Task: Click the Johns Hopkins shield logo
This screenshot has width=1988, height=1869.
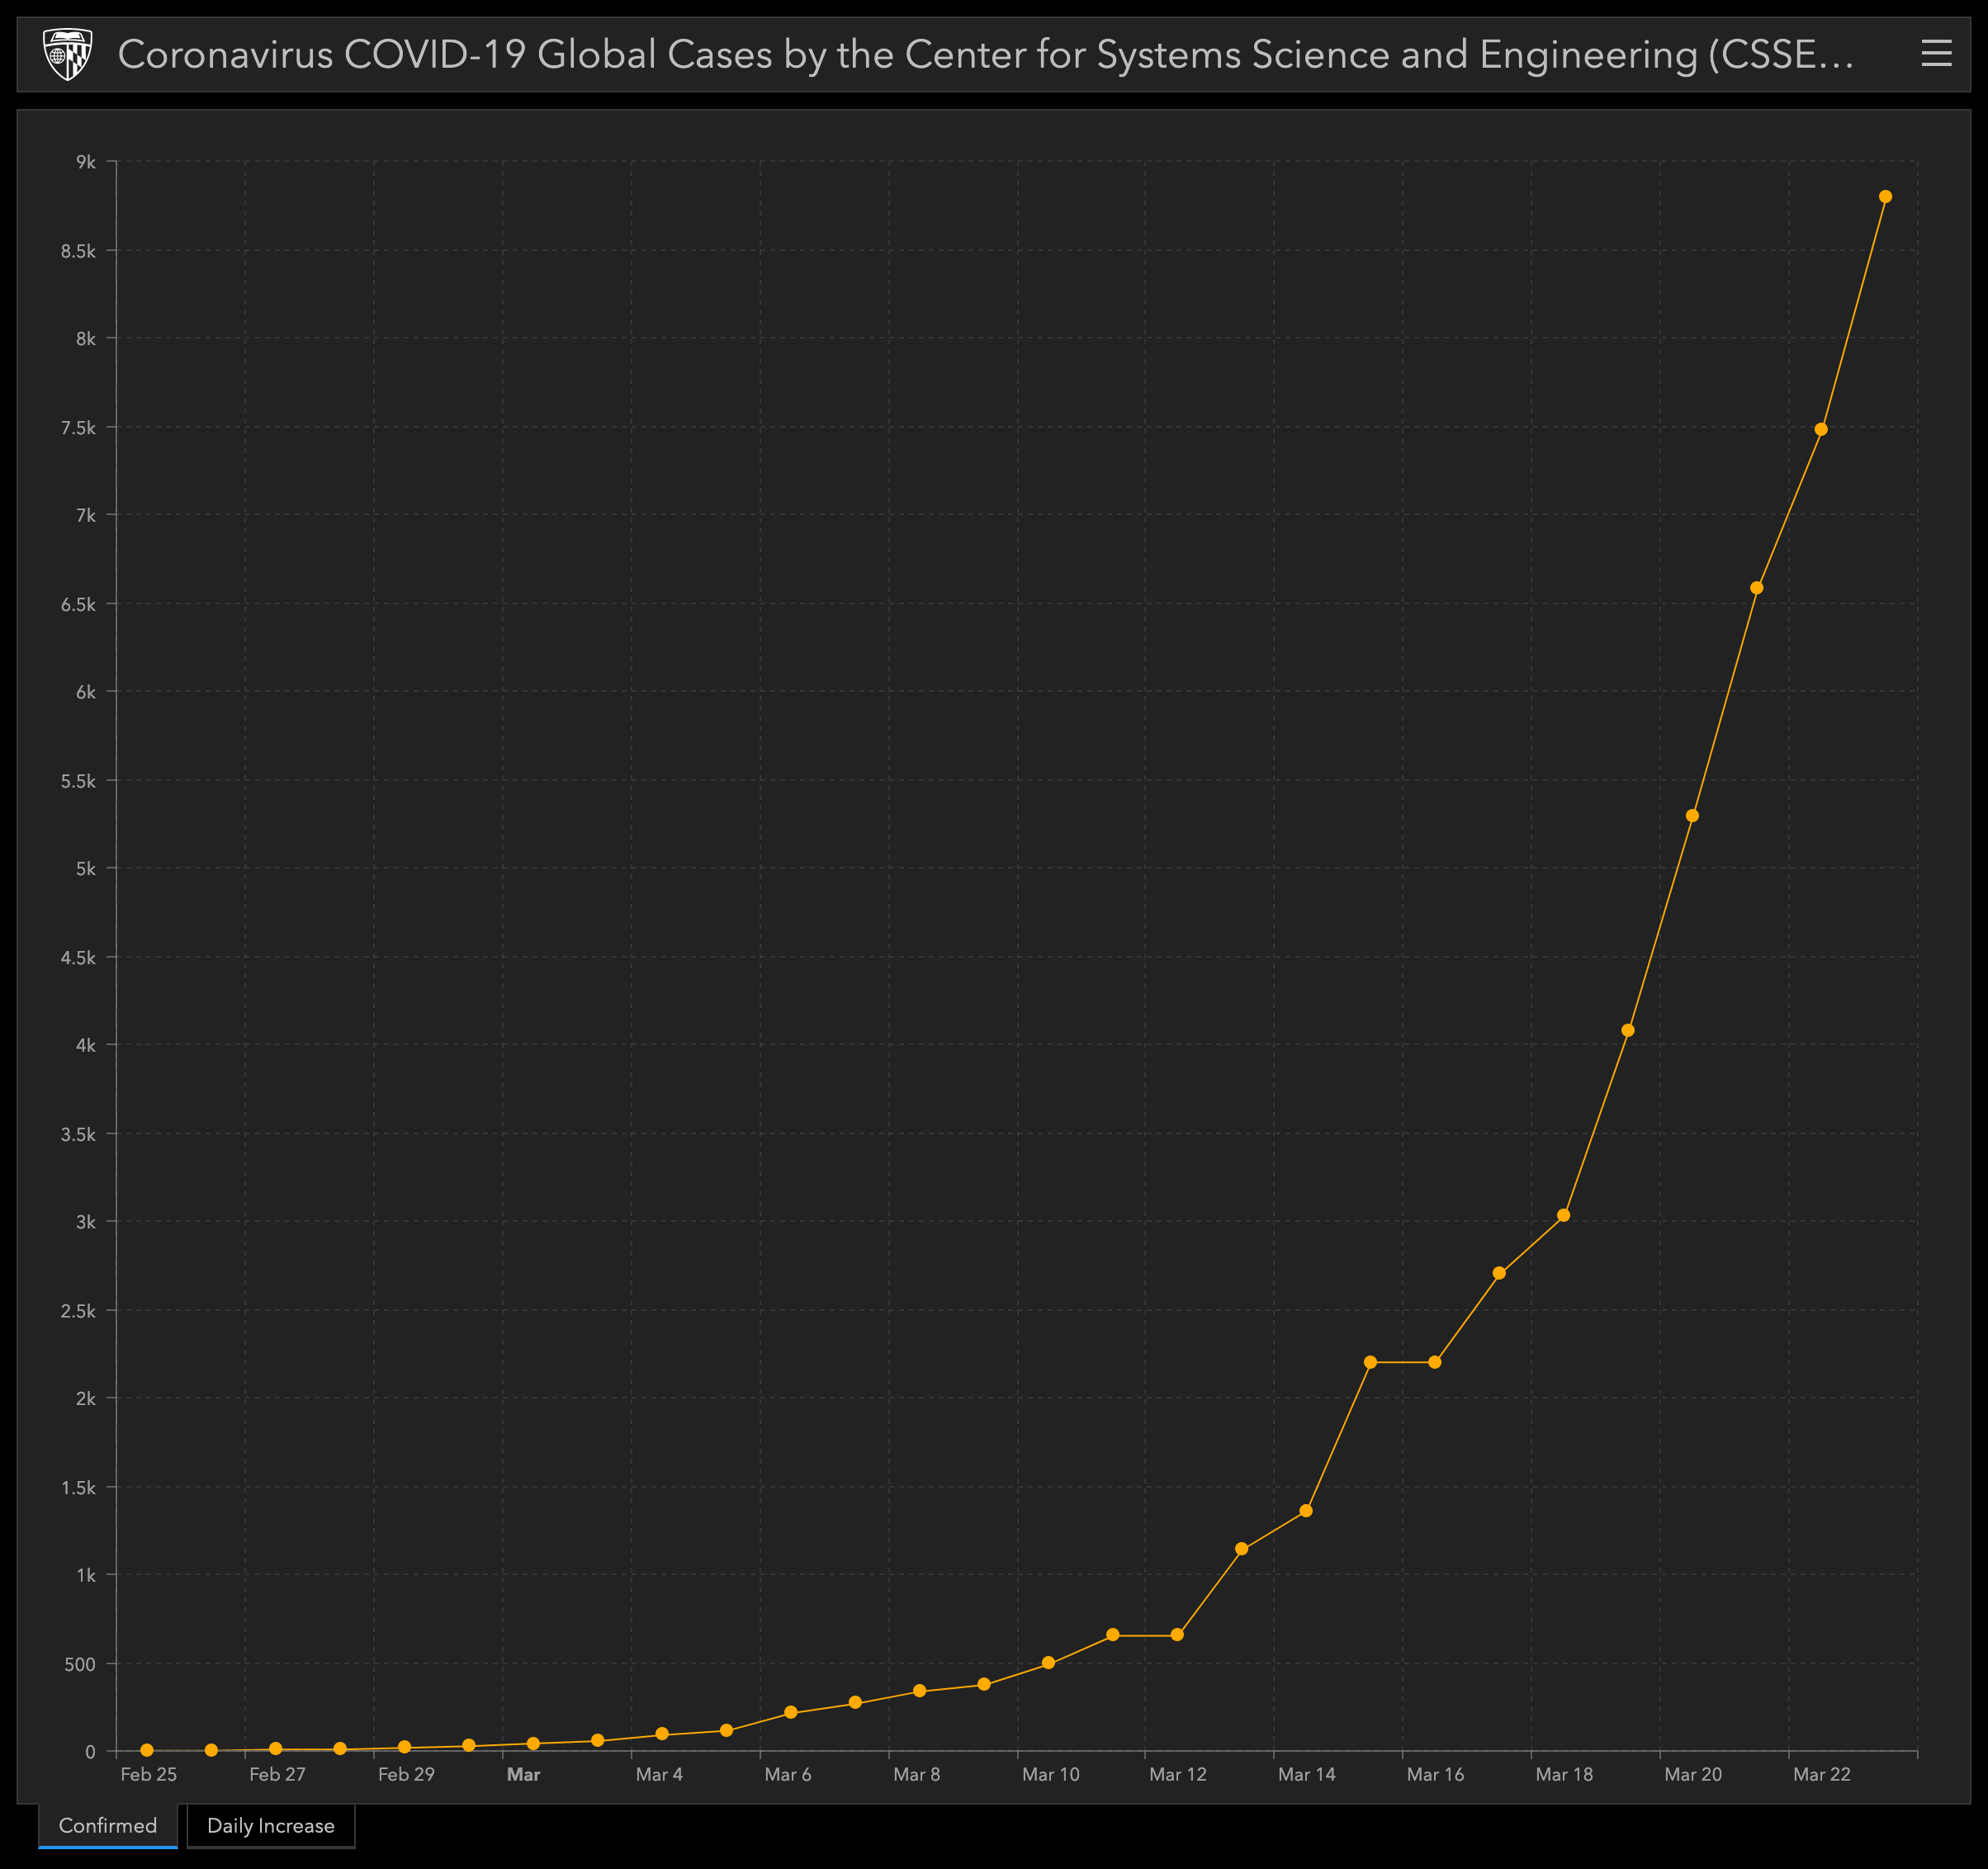Action: pos(68,54)
